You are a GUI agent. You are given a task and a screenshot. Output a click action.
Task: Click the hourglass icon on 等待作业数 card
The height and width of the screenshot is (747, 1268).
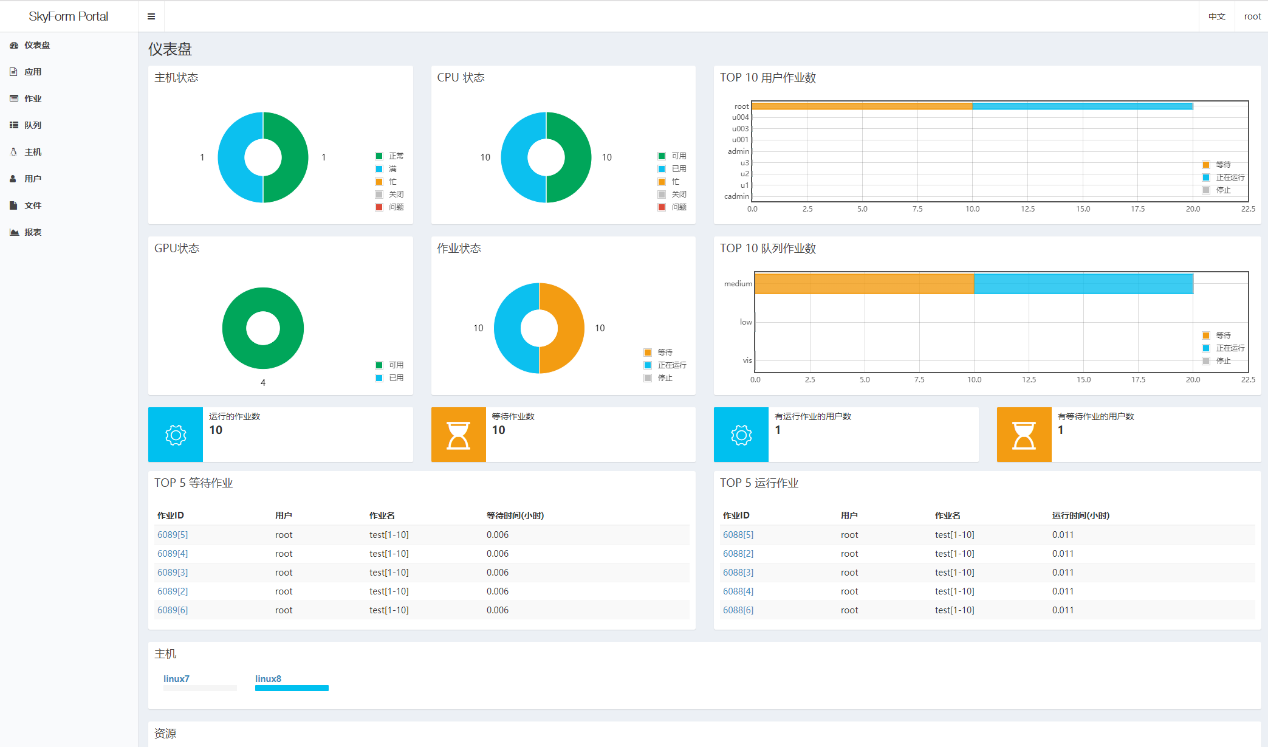pyautogui.click(x=458, y=435)
